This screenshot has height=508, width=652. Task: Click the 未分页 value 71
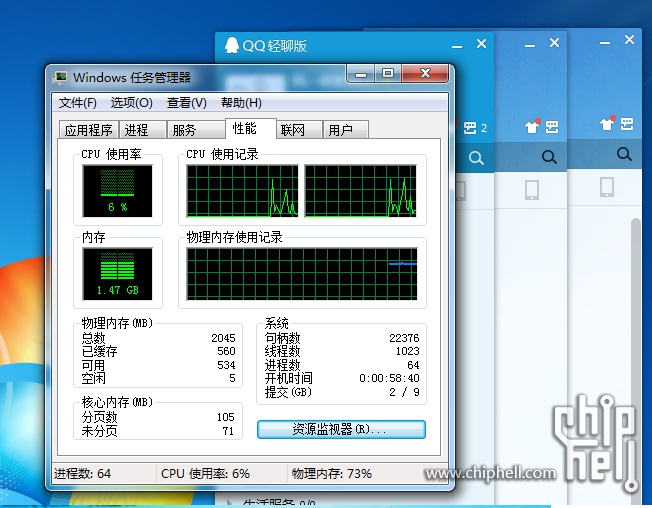coord(228,431)
